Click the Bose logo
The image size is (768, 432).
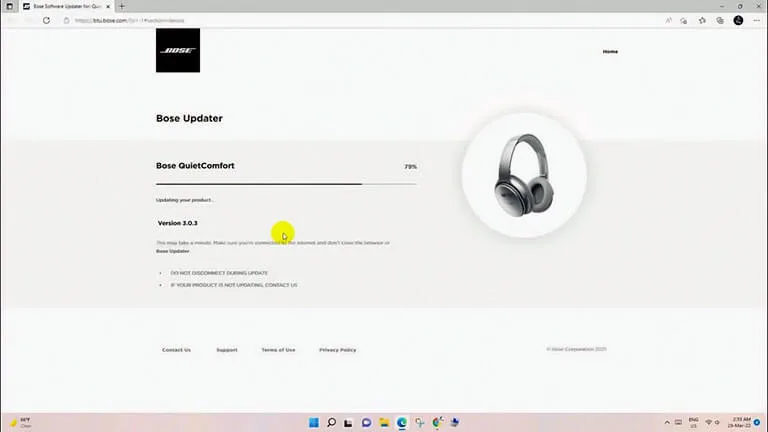tap(178, 50)
